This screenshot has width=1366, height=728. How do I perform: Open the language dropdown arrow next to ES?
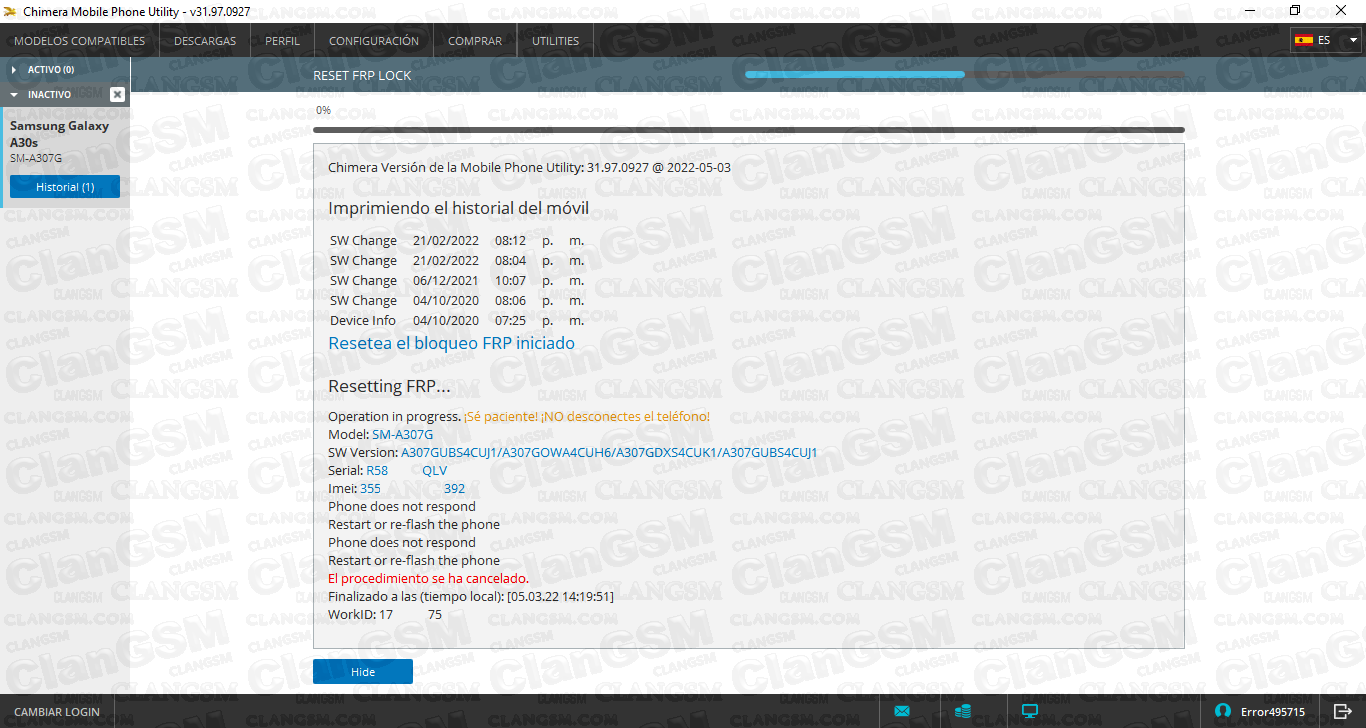(1353, 40)
